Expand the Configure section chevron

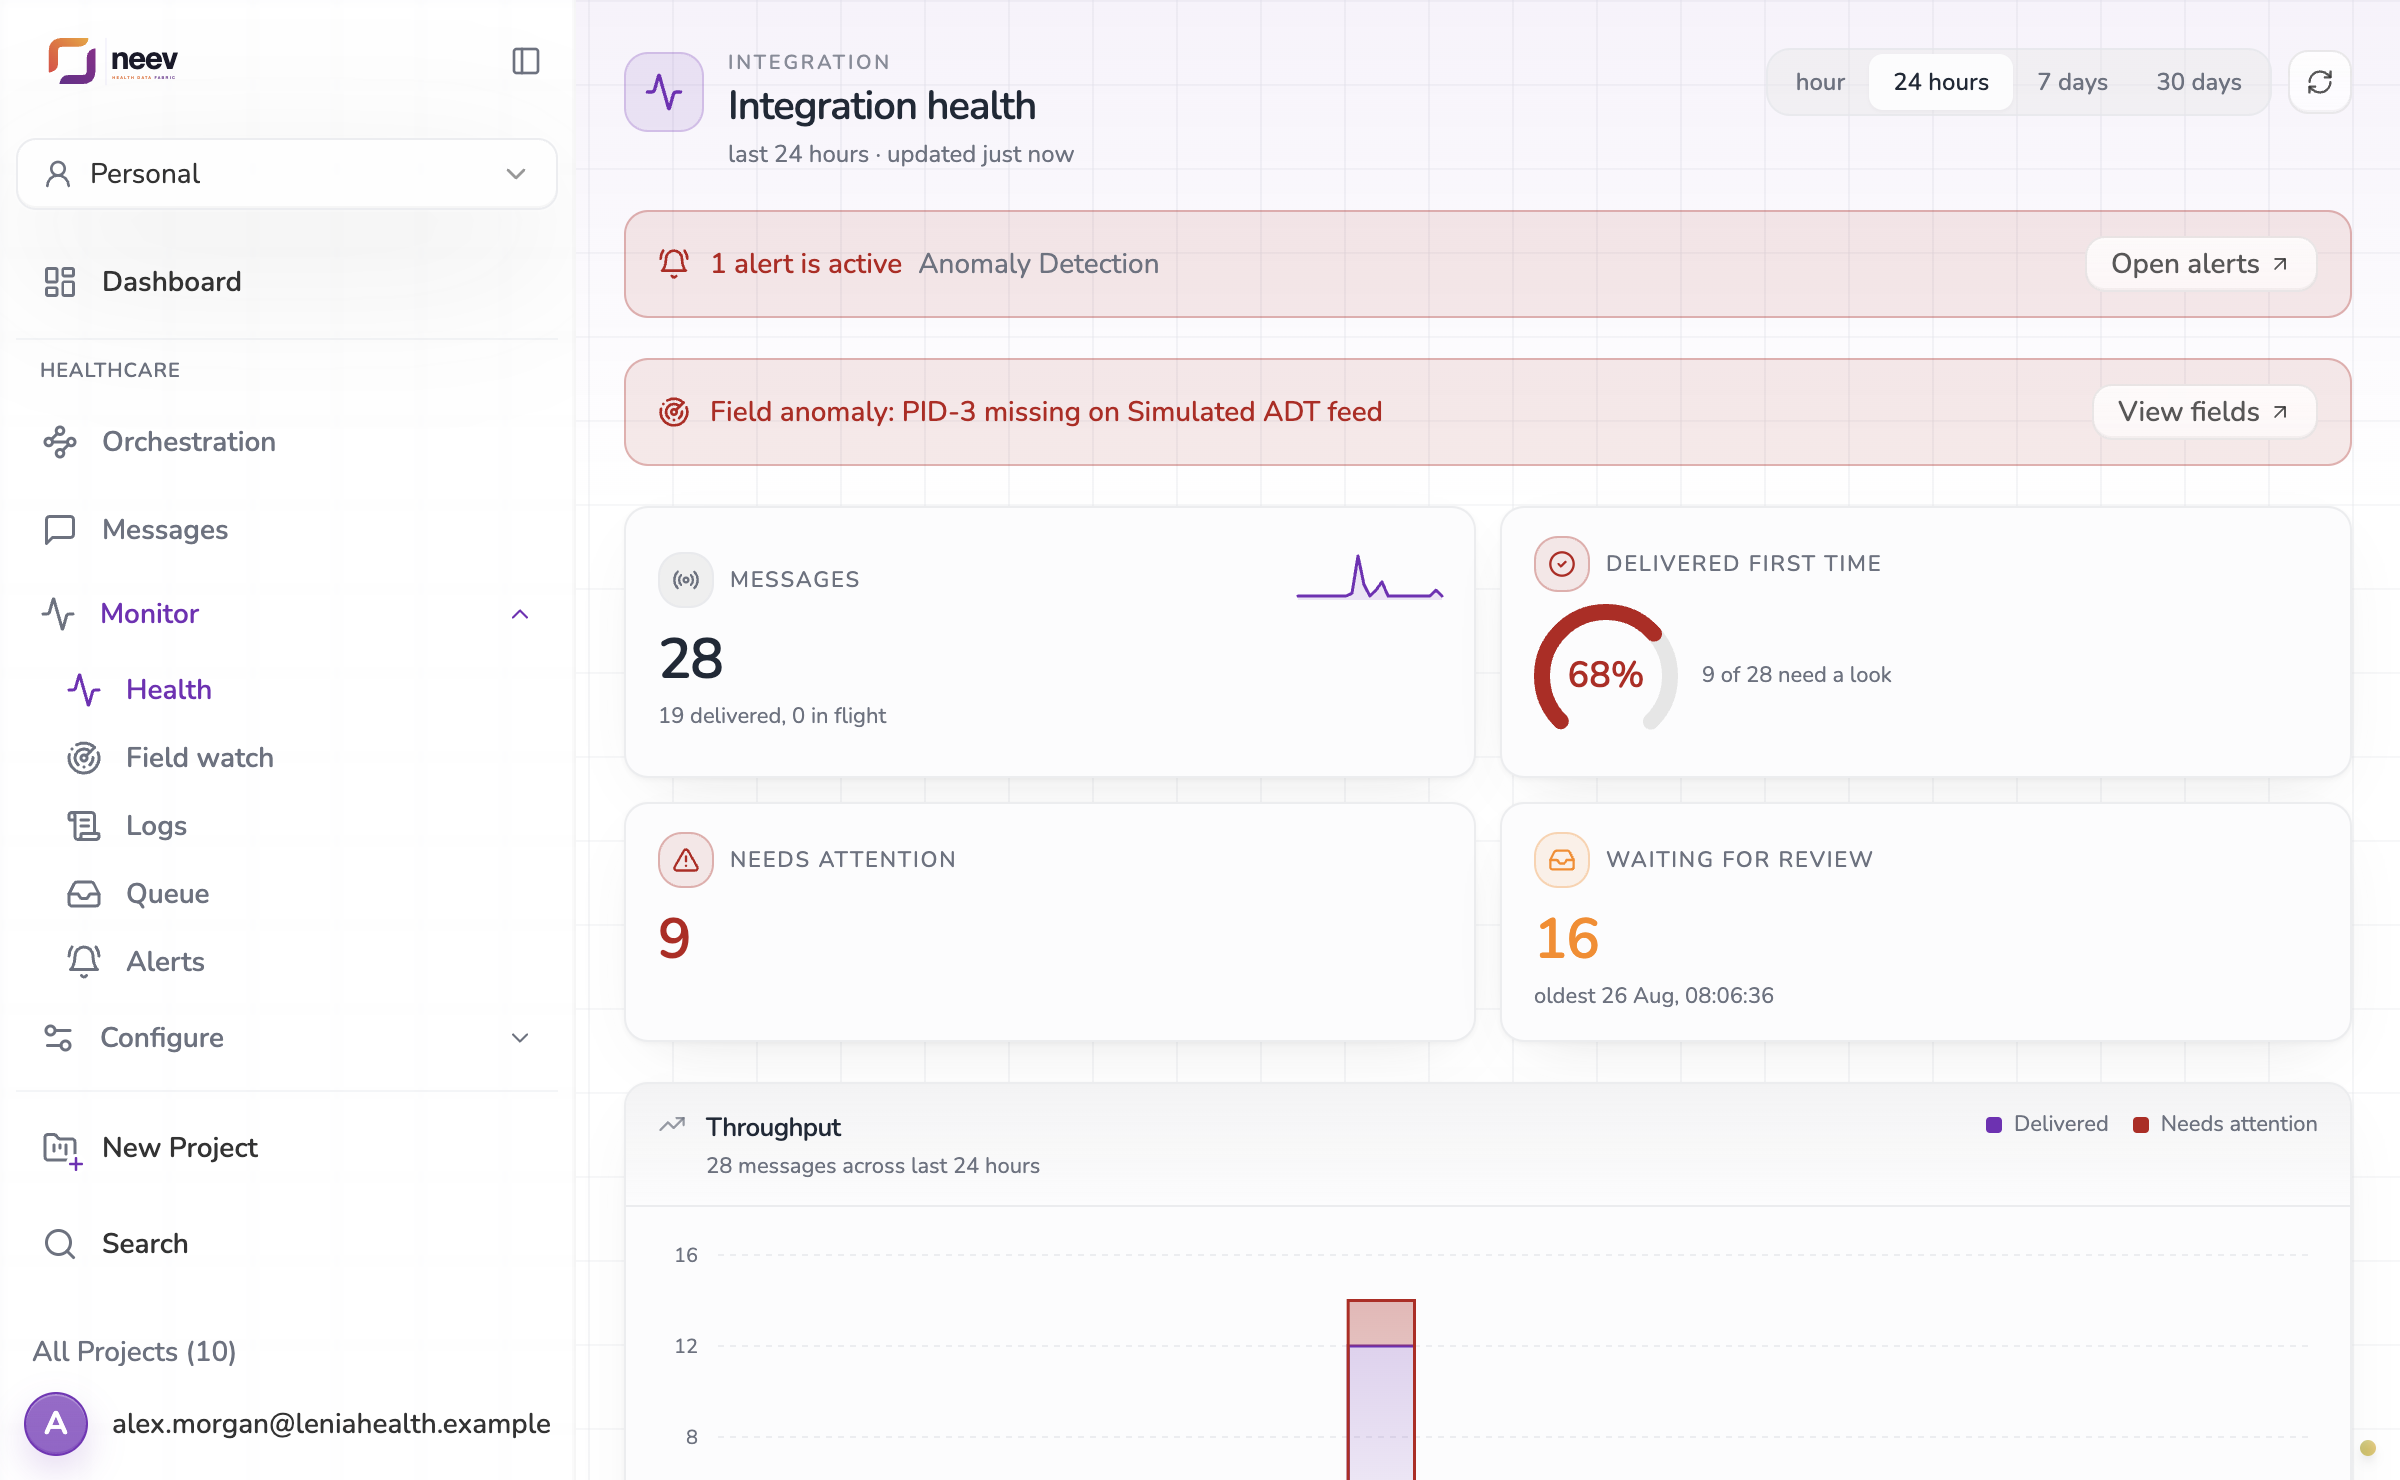520,1038
